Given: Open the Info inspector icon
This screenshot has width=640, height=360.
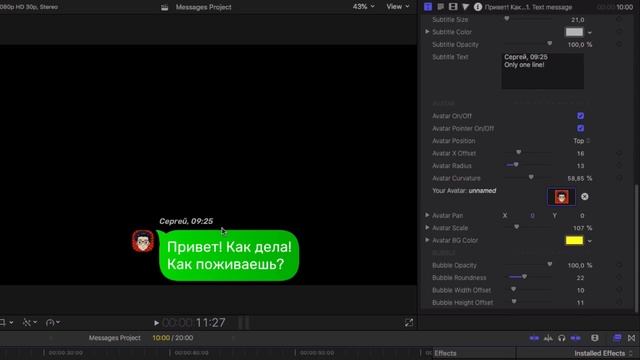Looking at the screenshot, I should [478, 7].
